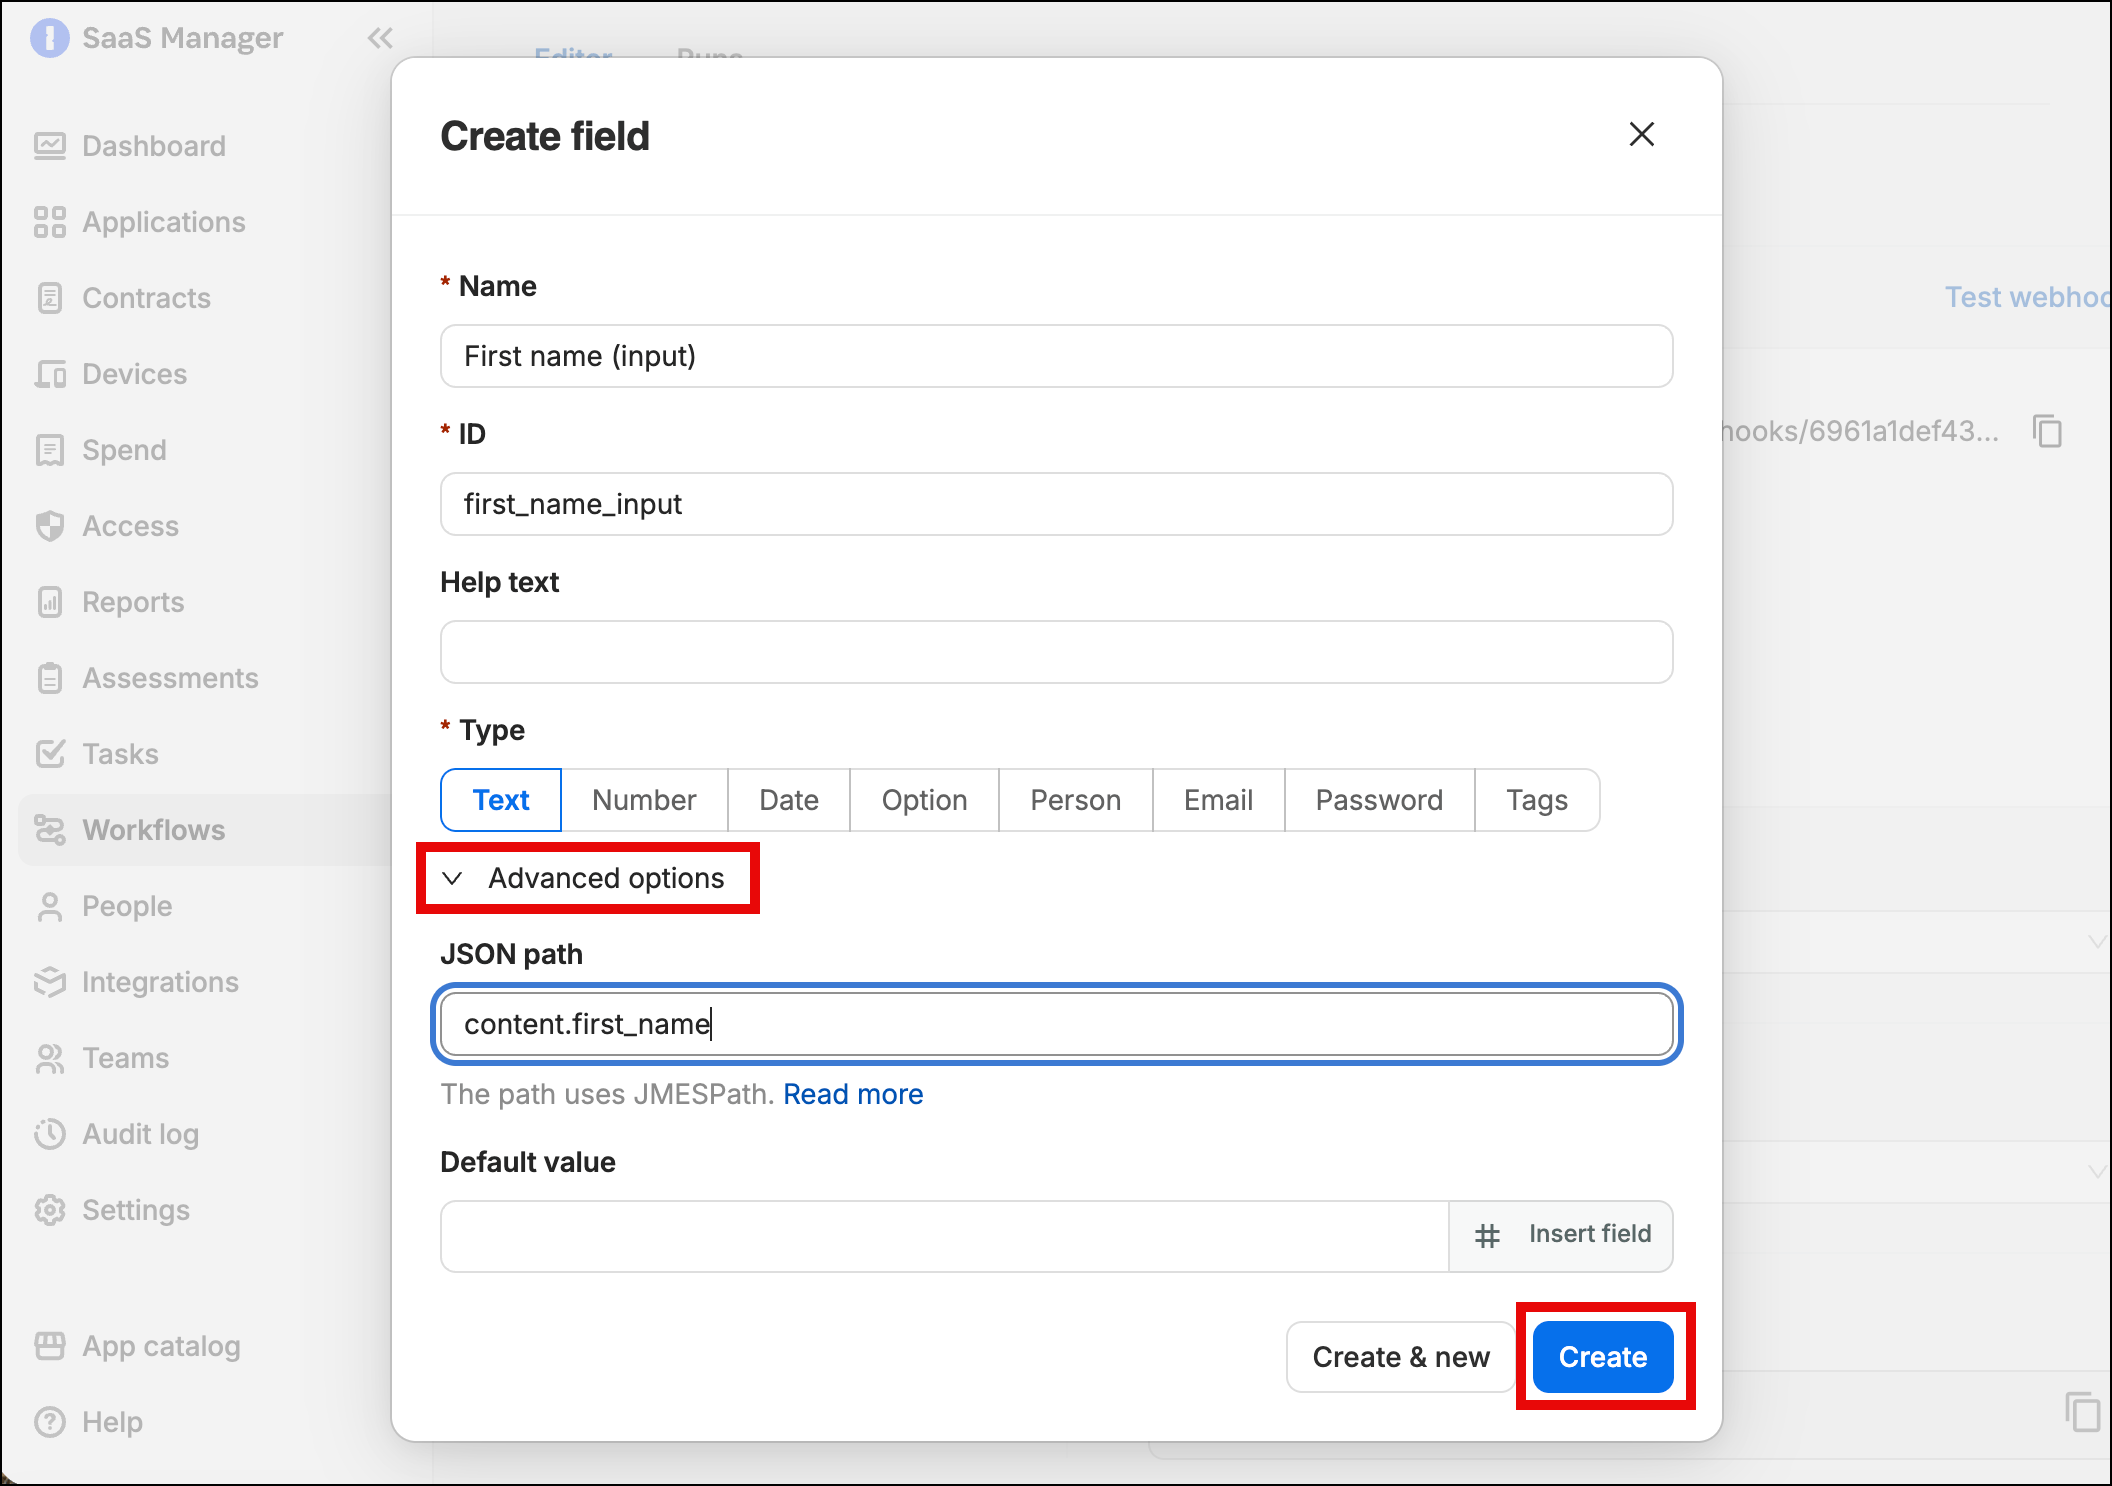Copy the webhook URL icon

[x=2047, y=431]
